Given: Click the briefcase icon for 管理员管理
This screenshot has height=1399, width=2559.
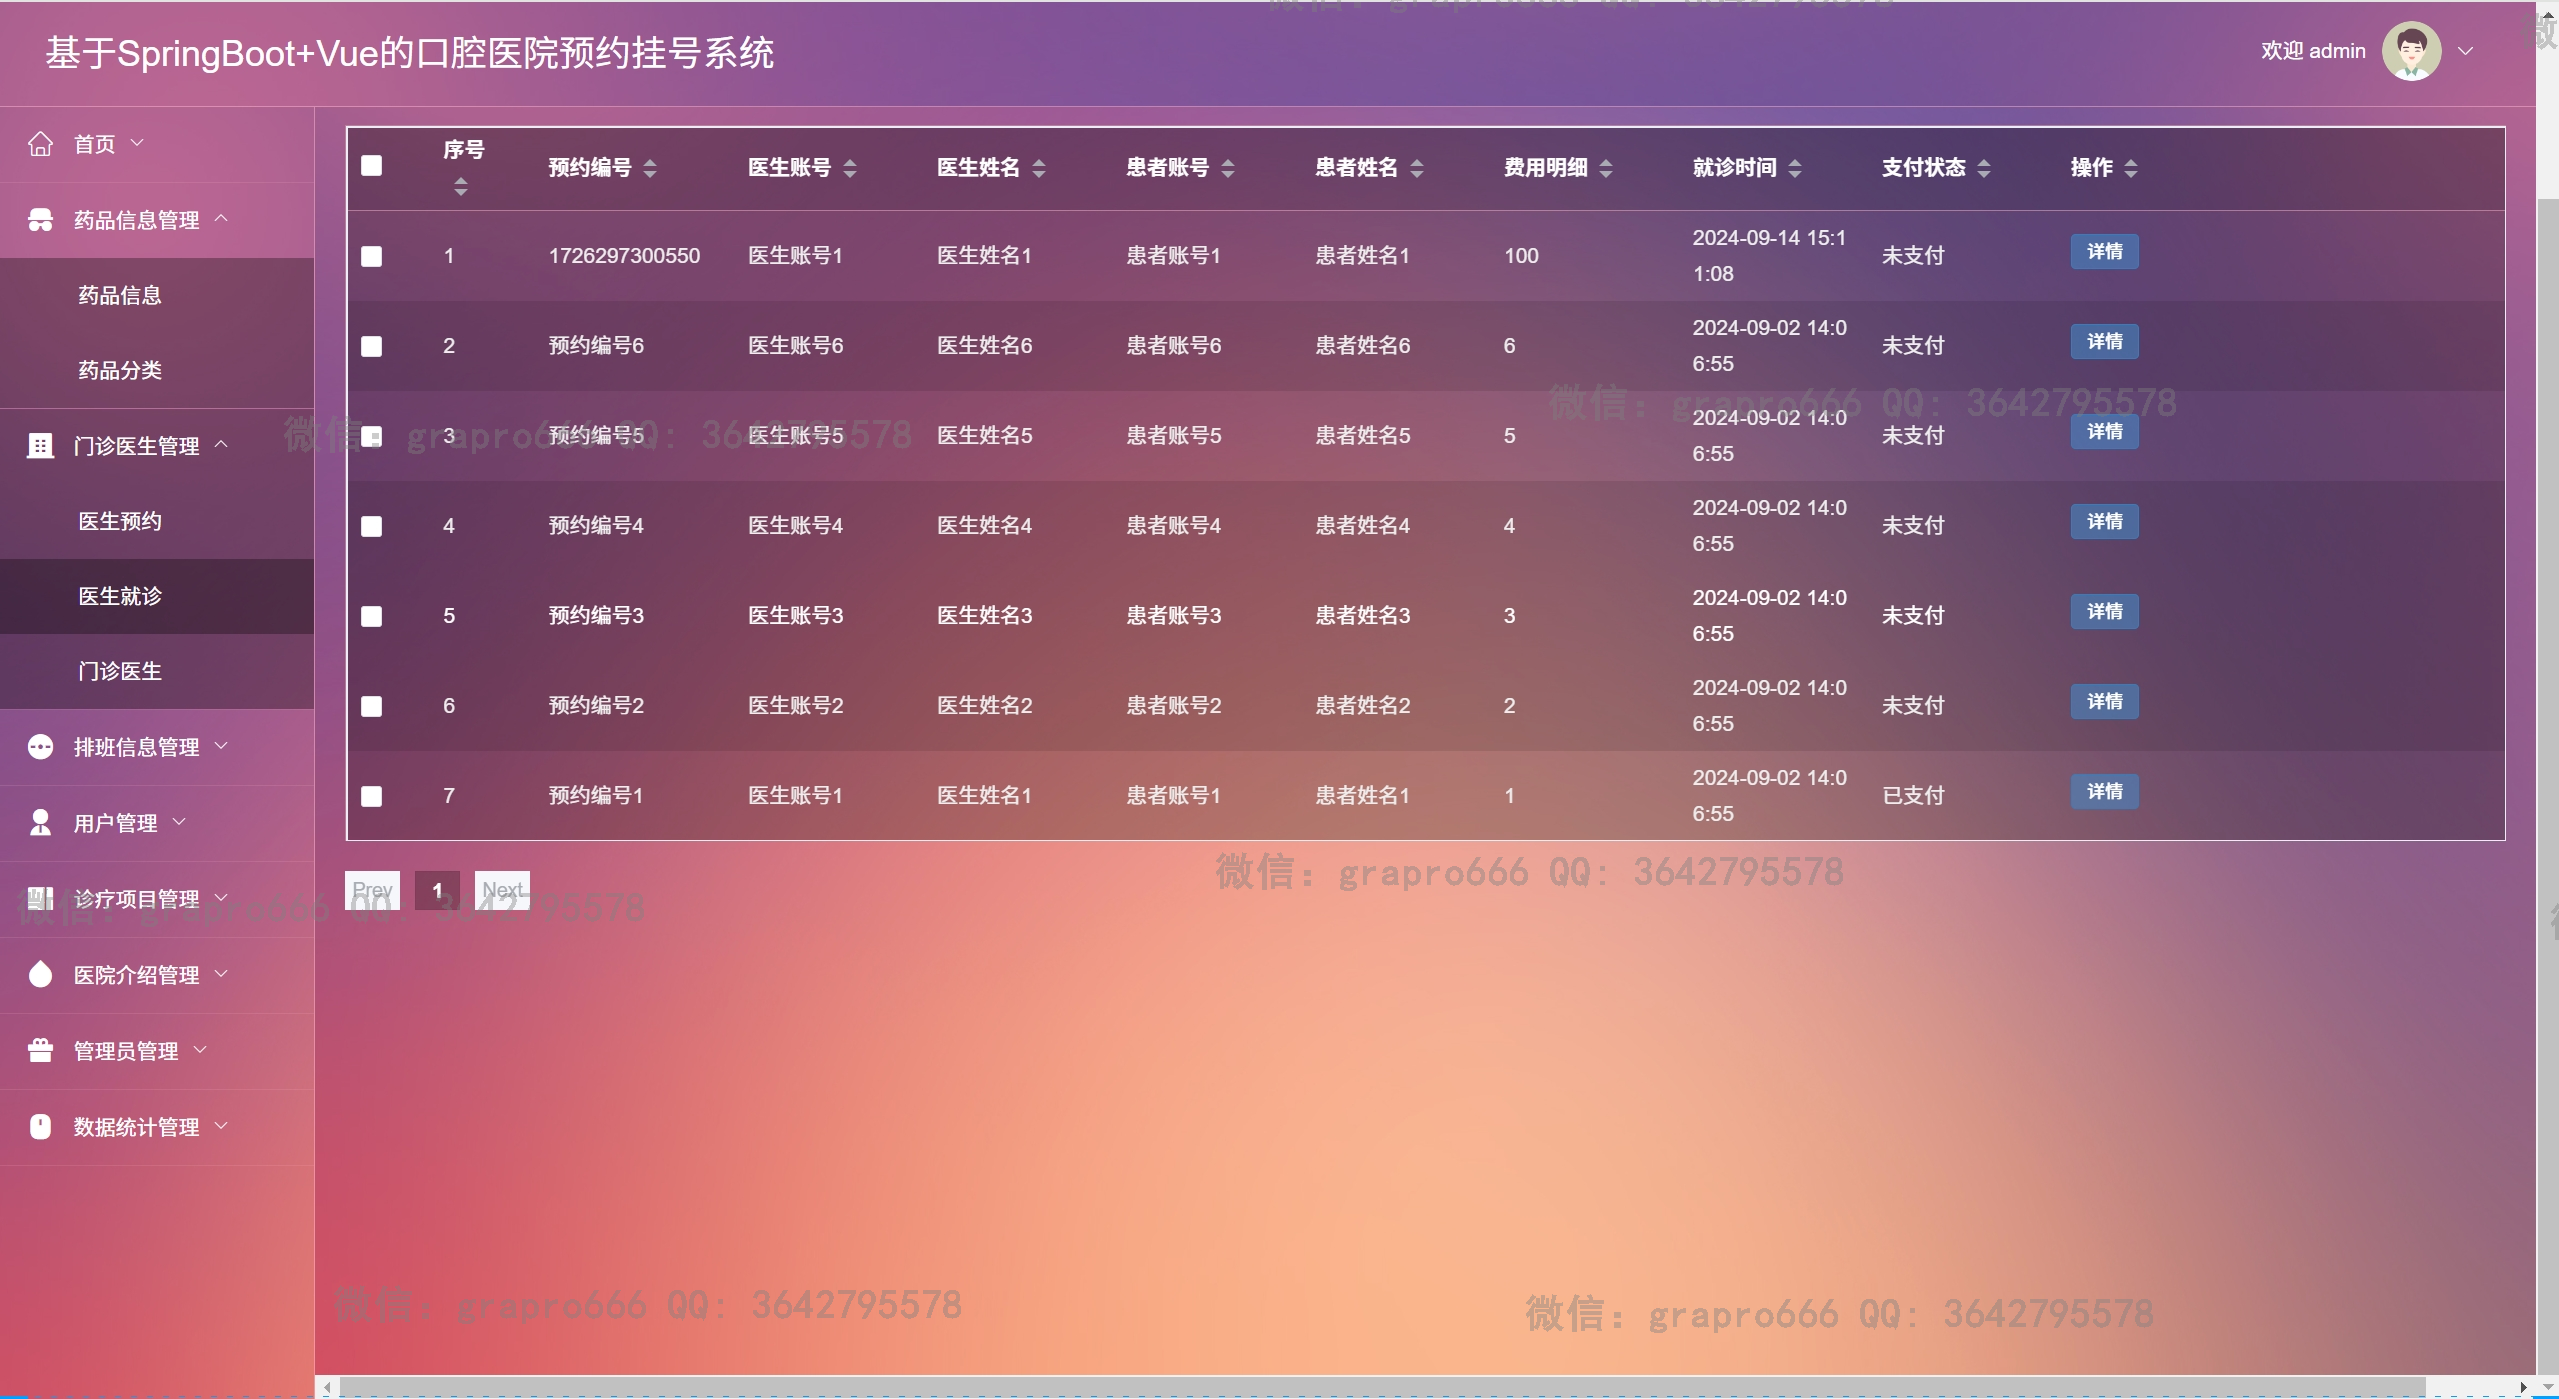Looking at the screenshot, I should (x=40, y=1051).
